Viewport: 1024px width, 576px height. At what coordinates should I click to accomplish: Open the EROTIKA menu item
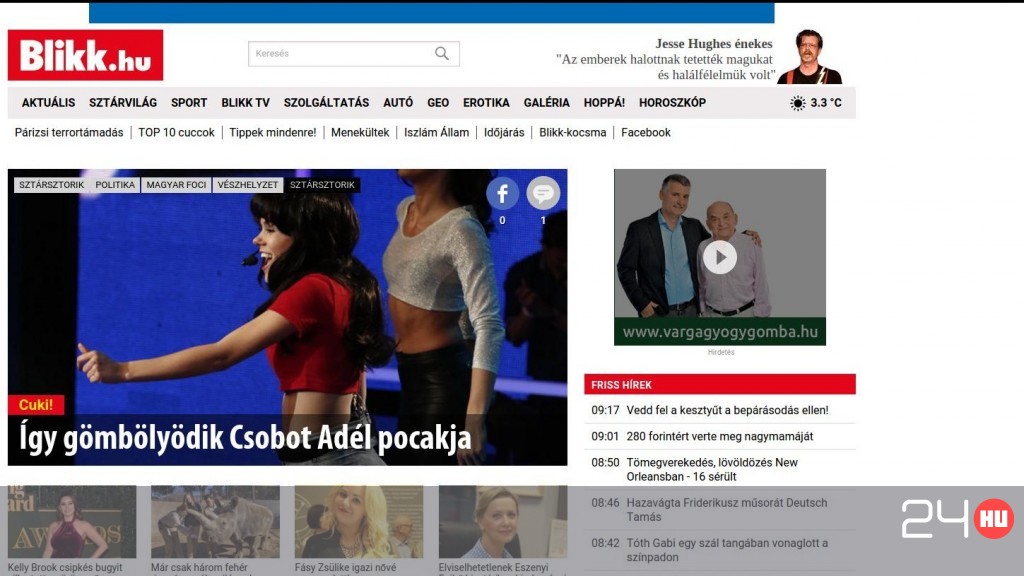pos(486,102)
